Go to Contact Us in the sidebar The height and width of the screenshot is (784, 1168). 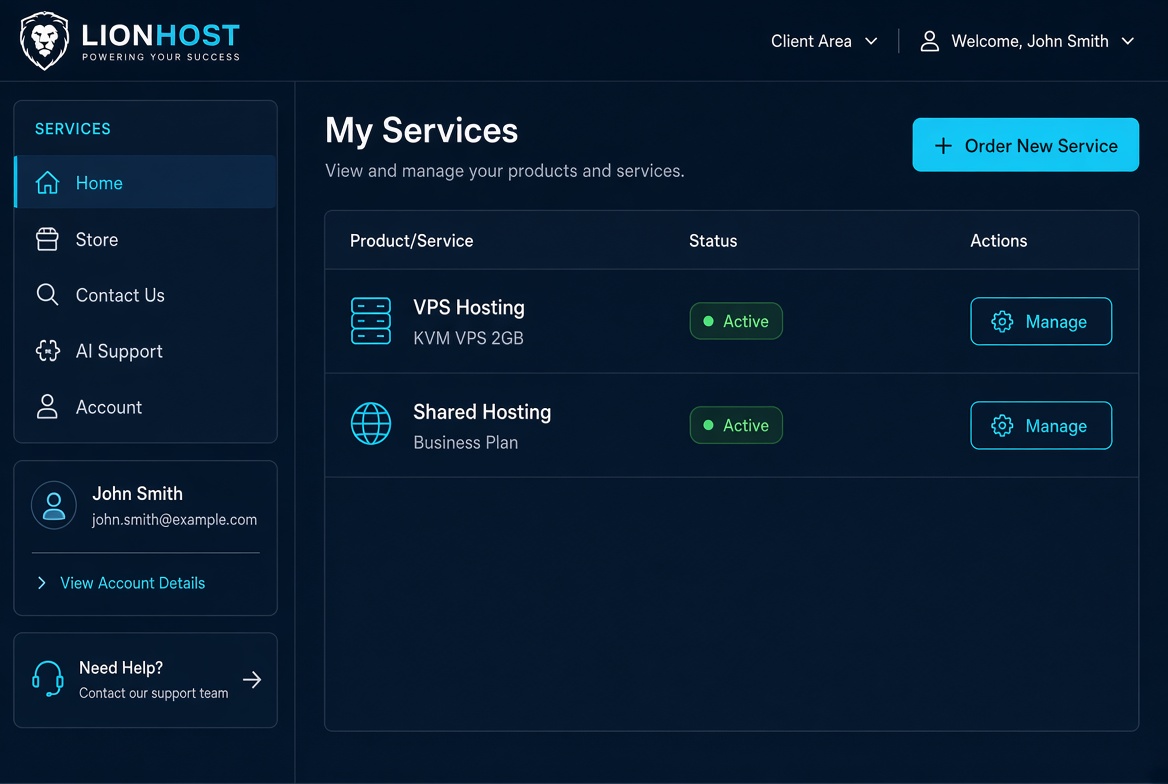145,295
